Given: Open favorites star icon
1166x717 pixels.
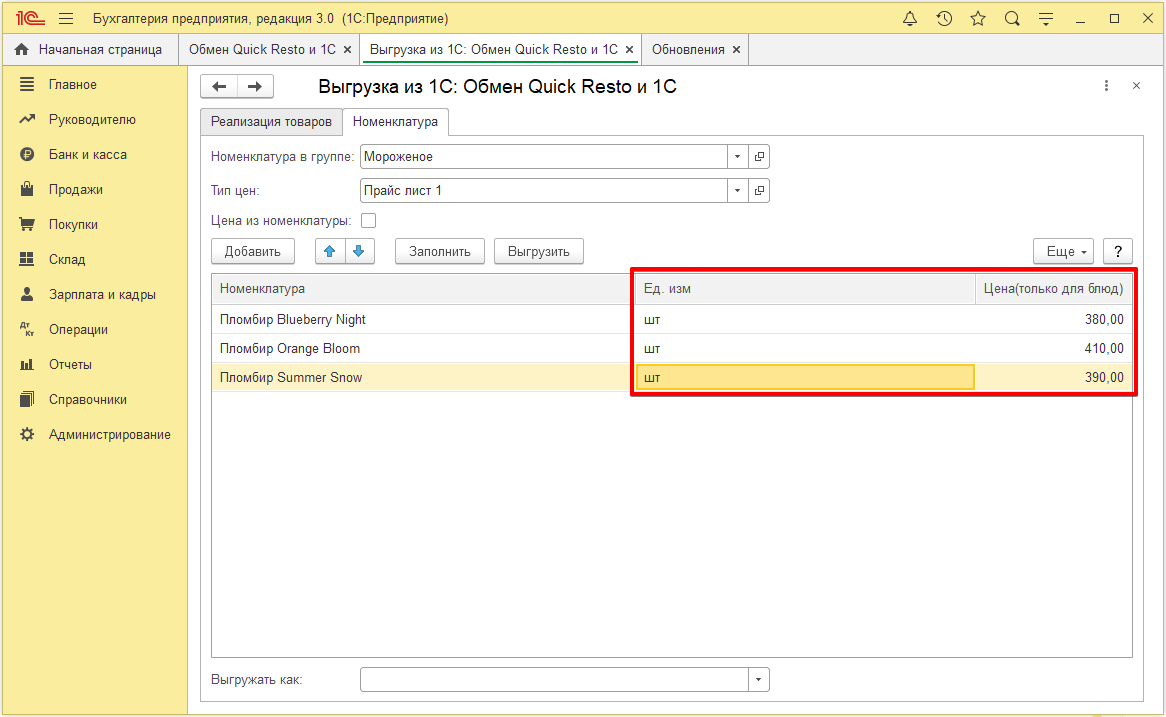Looking at the screenshot, I should pos(978,19).
